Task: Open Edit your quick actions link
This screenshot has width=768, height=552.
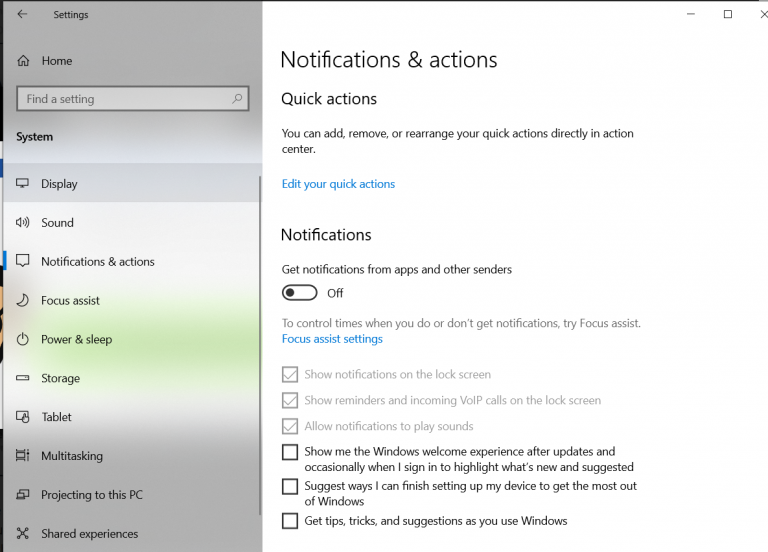Action: (338, 184)
